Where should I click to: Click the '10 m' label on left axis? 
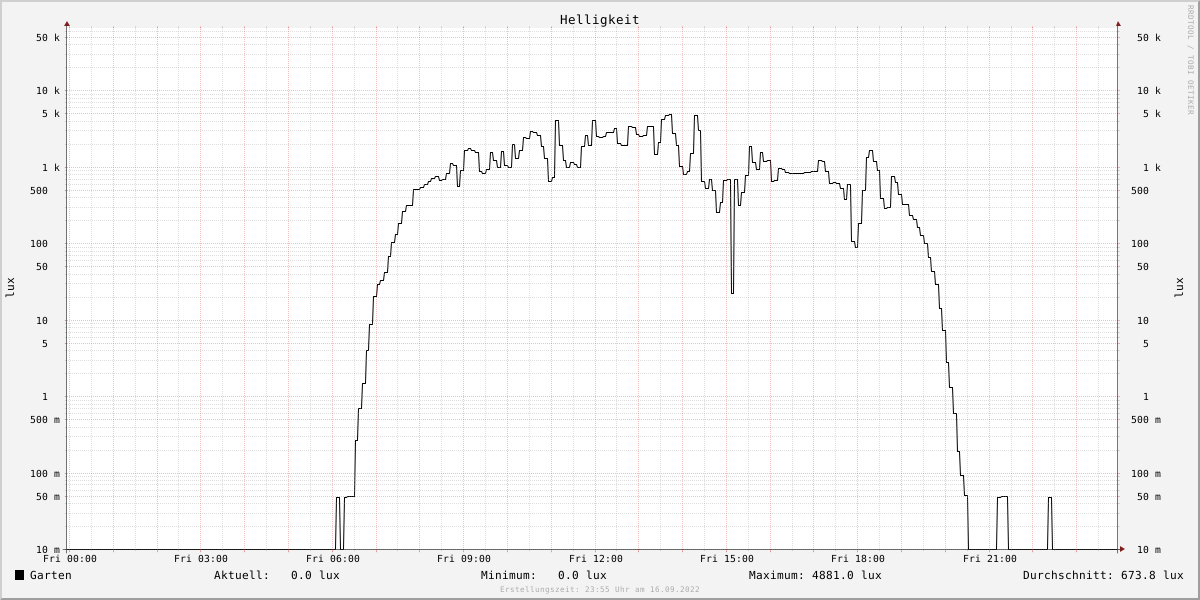click(48, 550)
